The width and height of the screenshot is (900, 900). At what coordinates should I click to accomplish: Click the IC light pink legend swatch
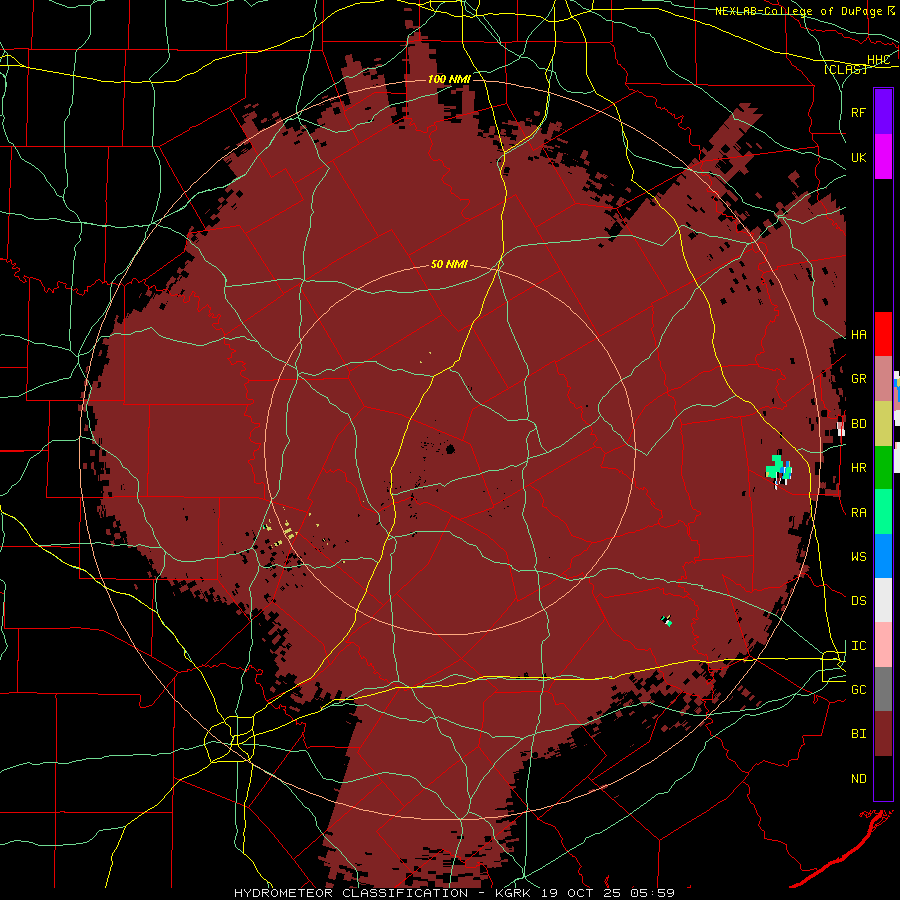point(883,645)
